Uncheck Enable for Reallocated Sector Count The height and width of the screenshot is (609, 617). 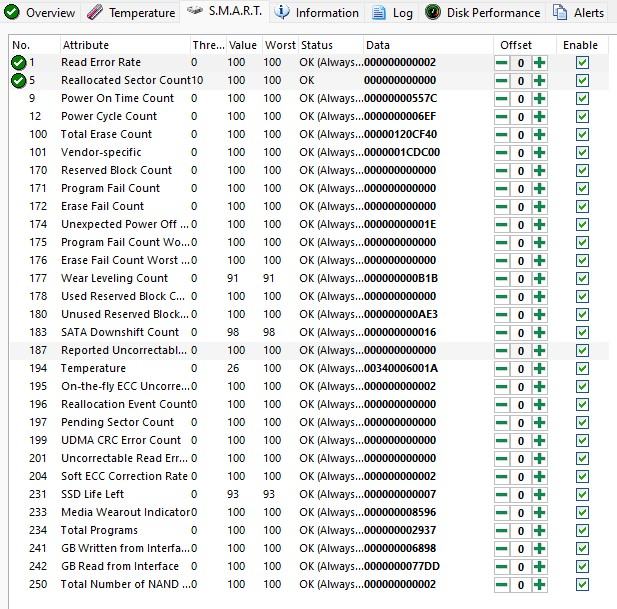click(582, 81)
